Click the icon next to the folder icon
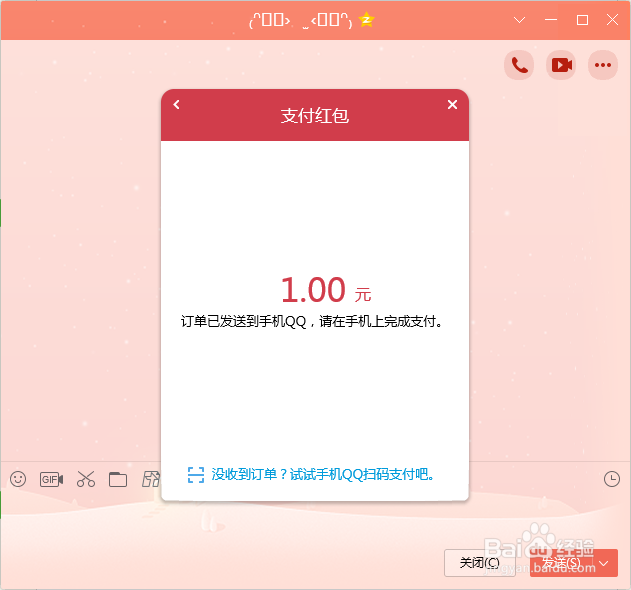631x590 pixels. (151, 479)
